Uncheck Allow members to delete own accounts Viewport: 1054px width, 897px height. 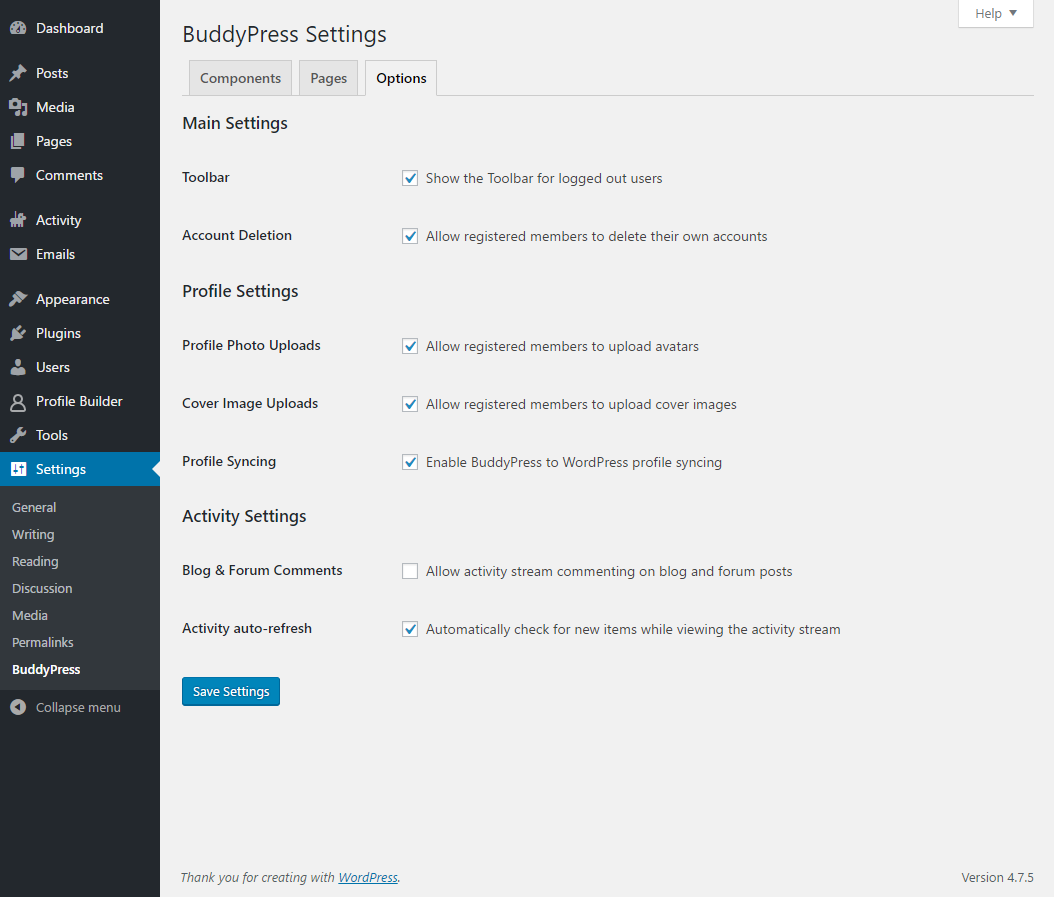point(410,236)
